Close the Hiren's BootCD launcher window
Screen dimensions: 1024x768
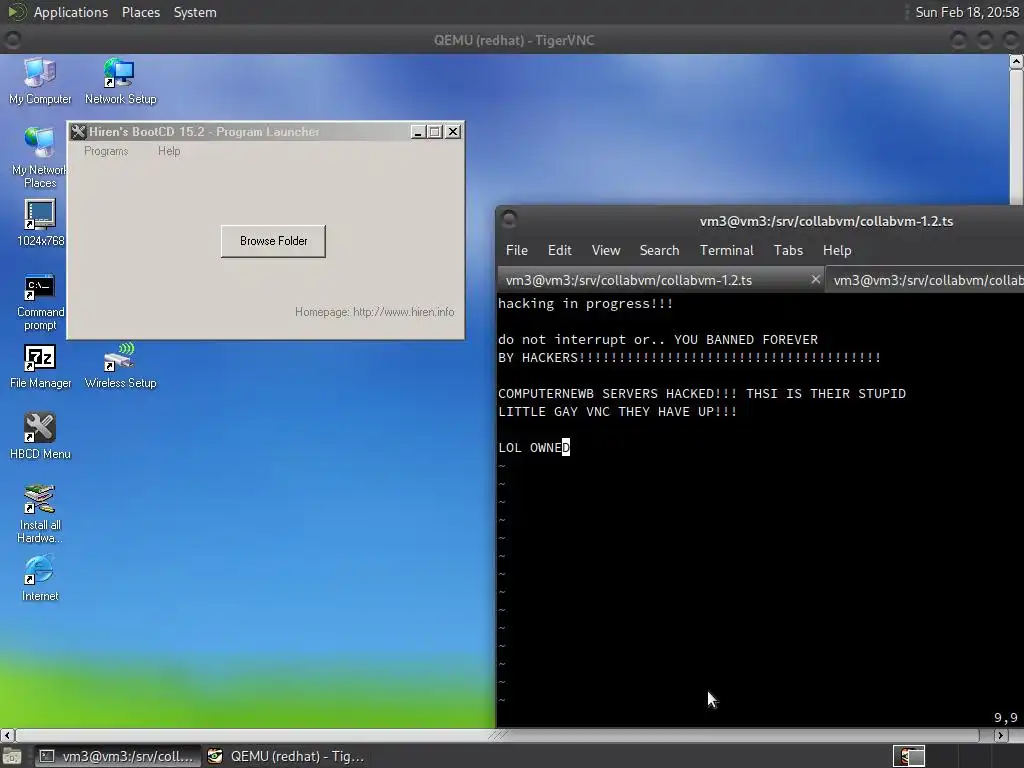[453, 132]
